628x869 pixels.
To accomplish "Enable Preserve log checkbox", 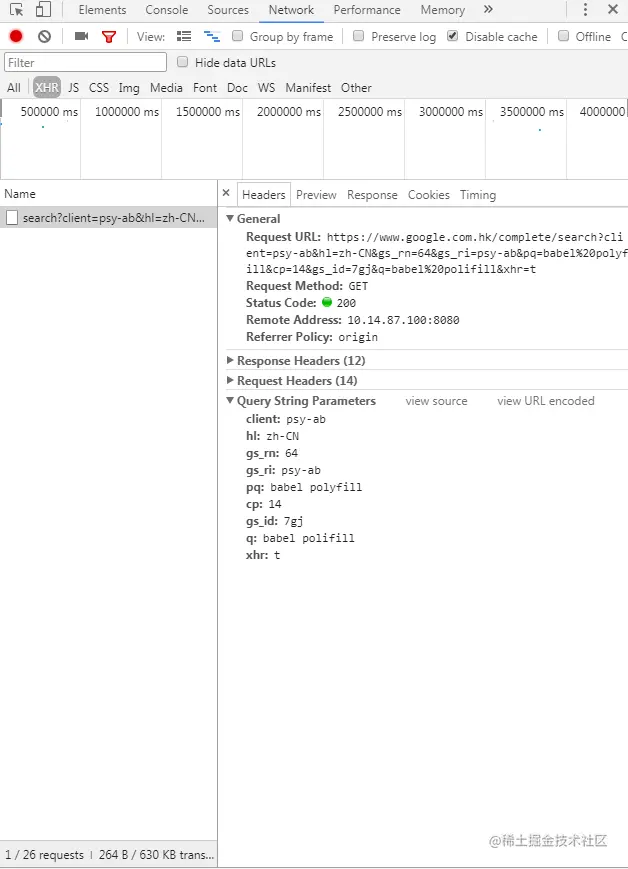I will pyautogui.click(x=359, y=36).
